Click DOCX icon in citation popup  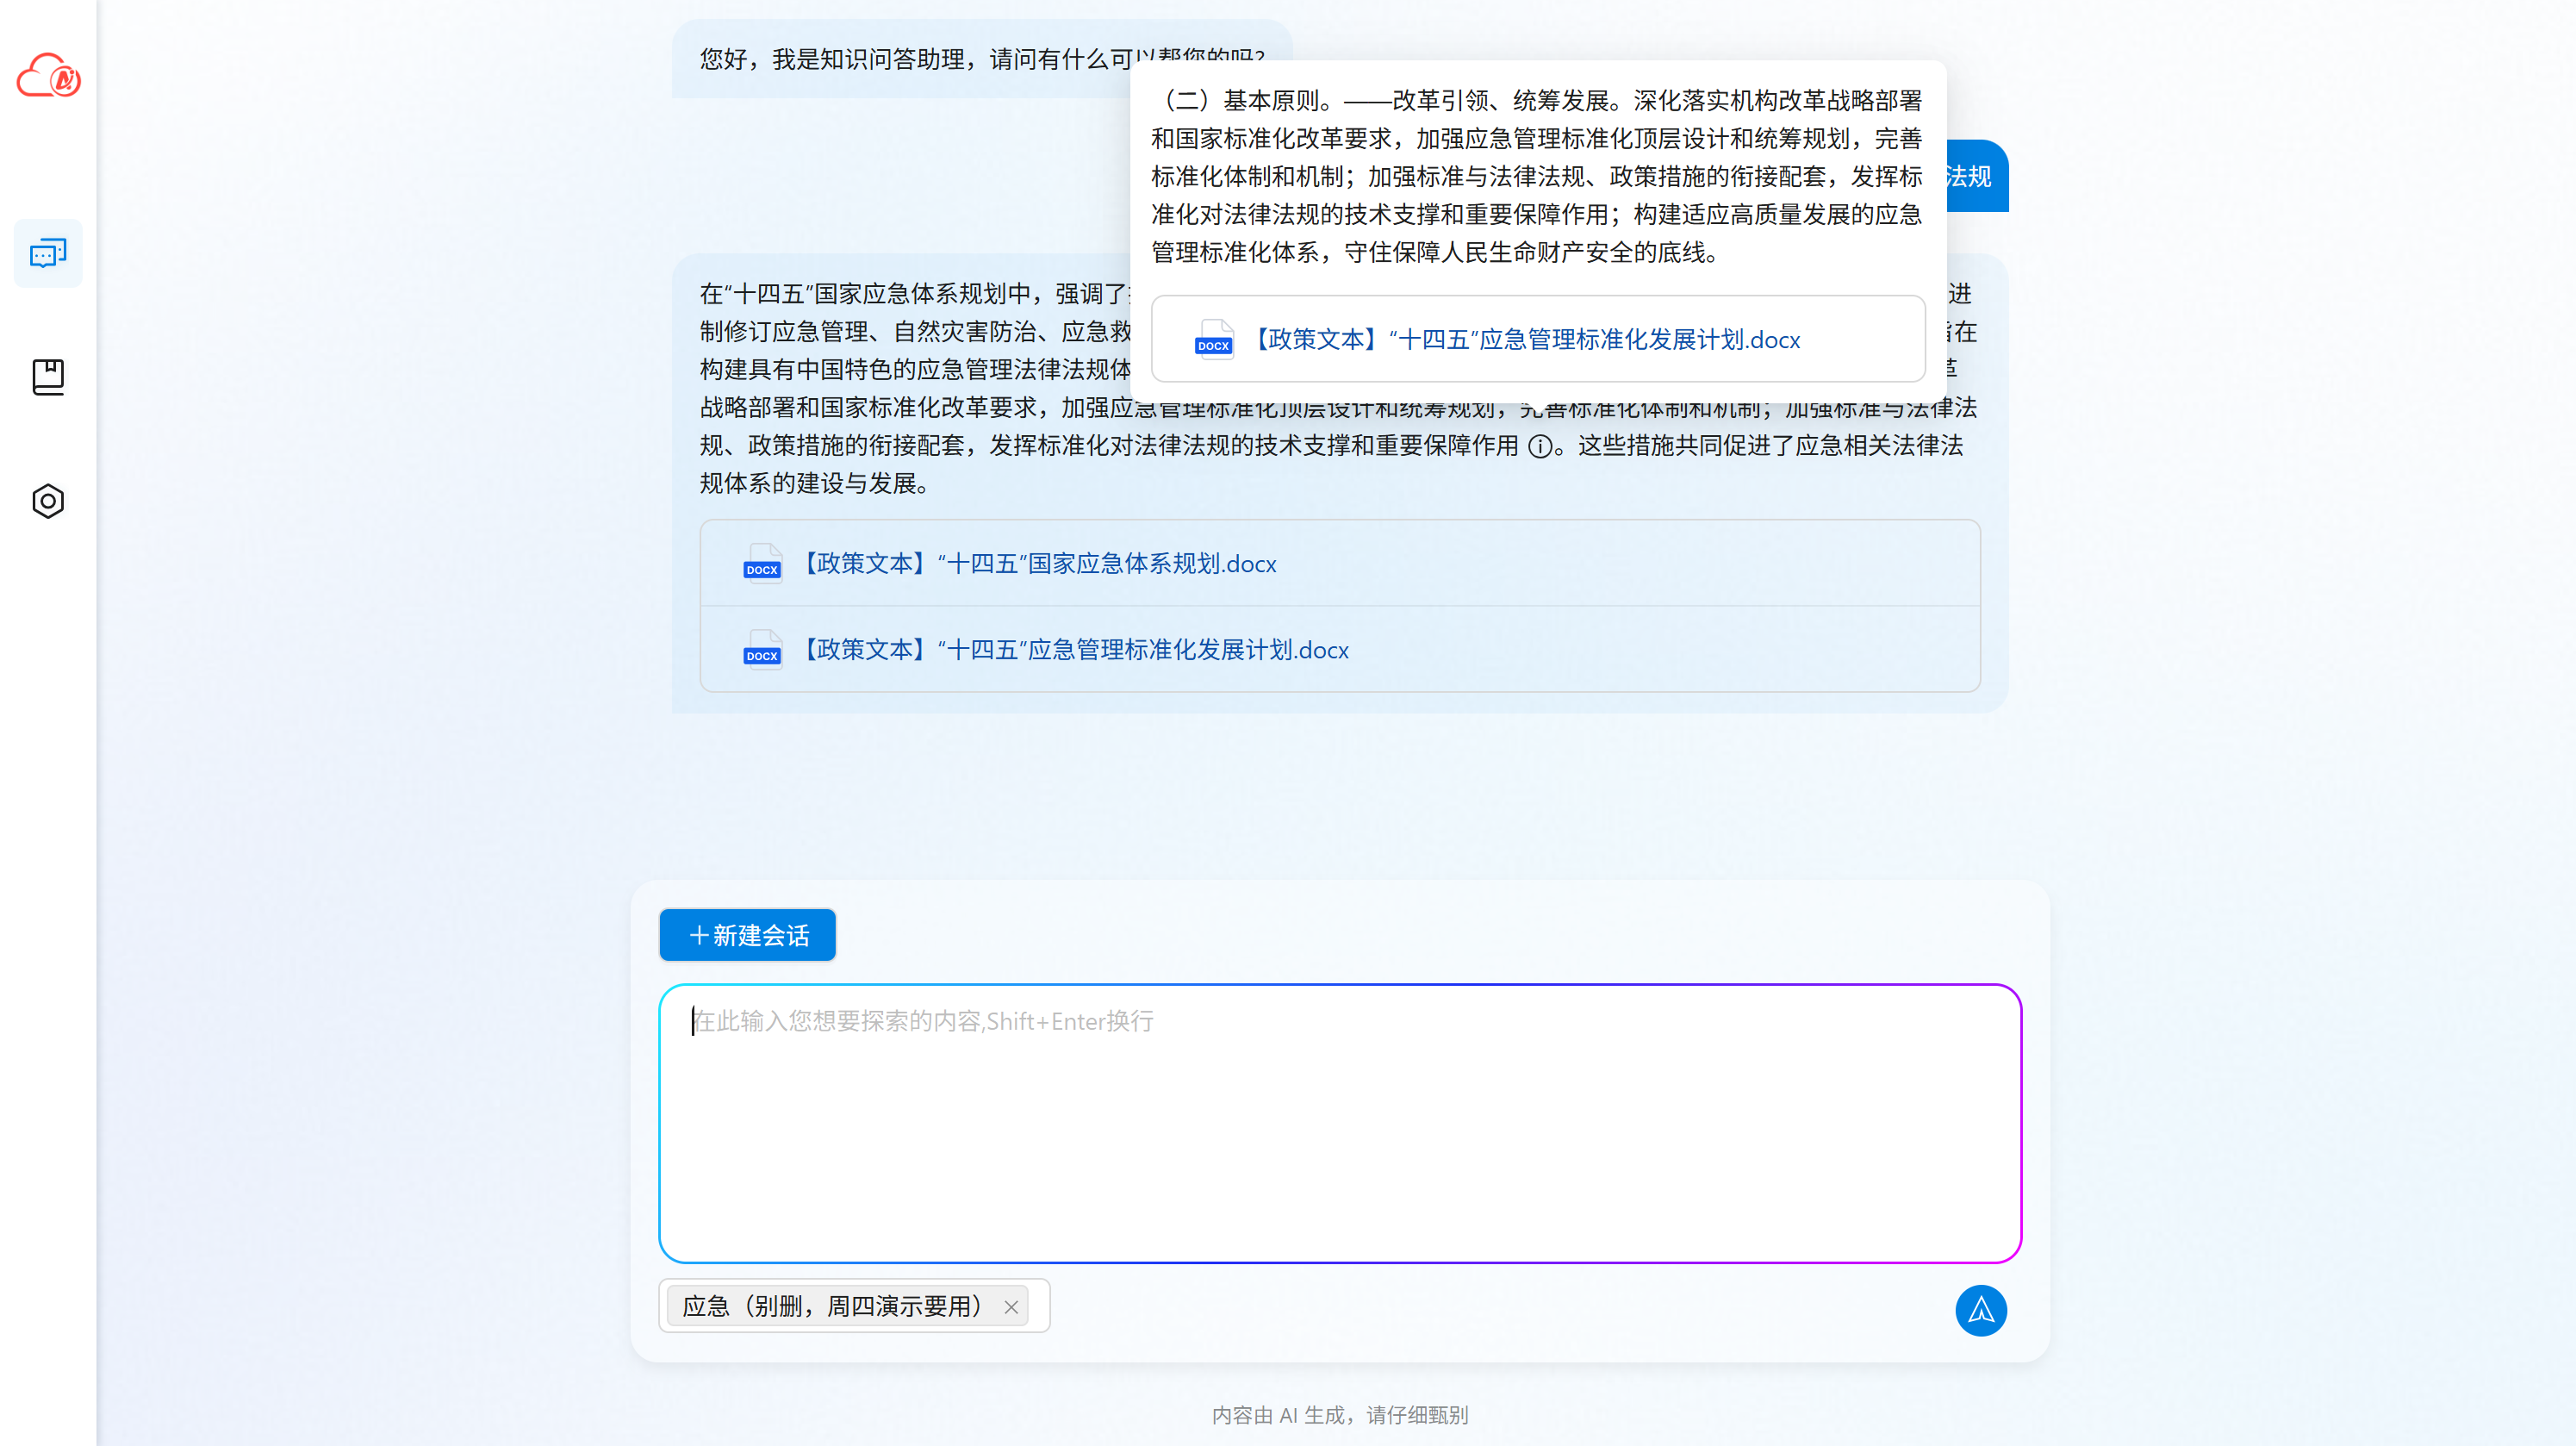point(1213,339)
